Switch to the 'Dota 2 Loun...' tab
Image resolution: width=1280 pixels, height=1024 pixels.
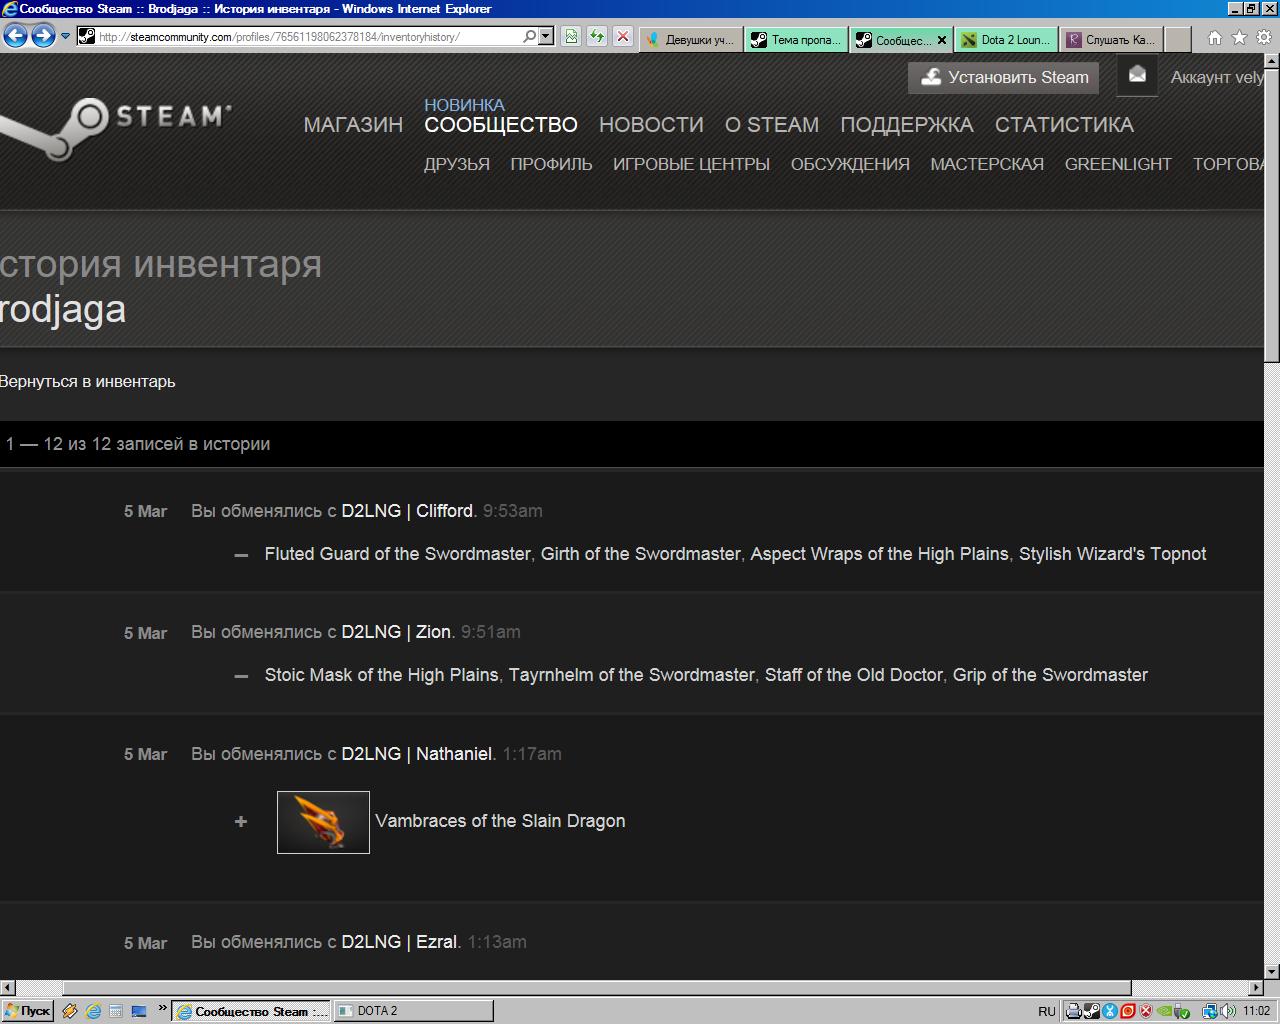click(x=1007, y=39)
